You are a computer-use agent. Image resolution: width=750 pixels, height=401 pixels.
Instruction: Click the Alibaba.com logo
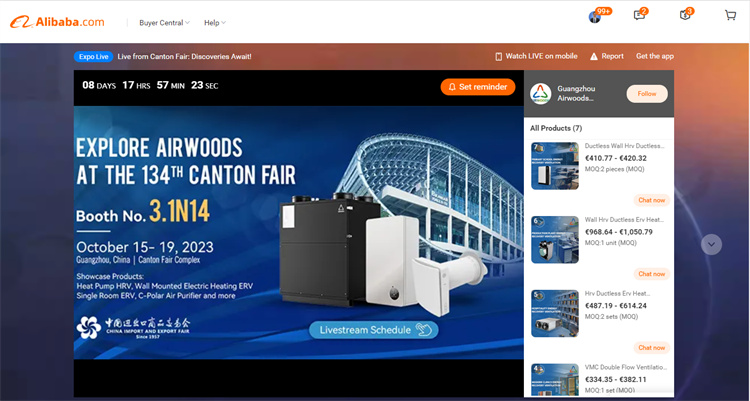[x=58, y=21]
